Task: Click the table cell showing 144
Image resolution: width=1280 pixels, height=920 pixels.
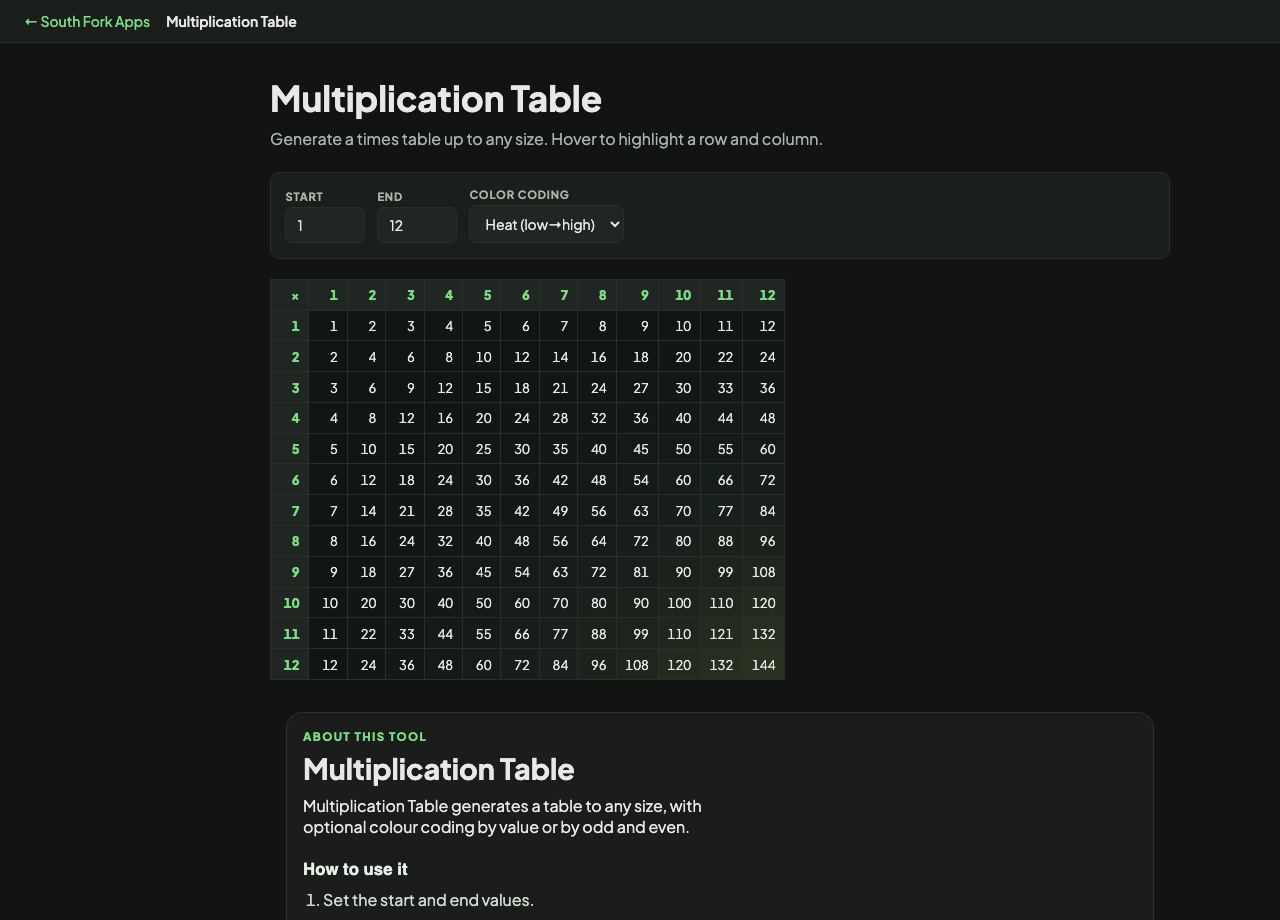Action: click(764, 665)
